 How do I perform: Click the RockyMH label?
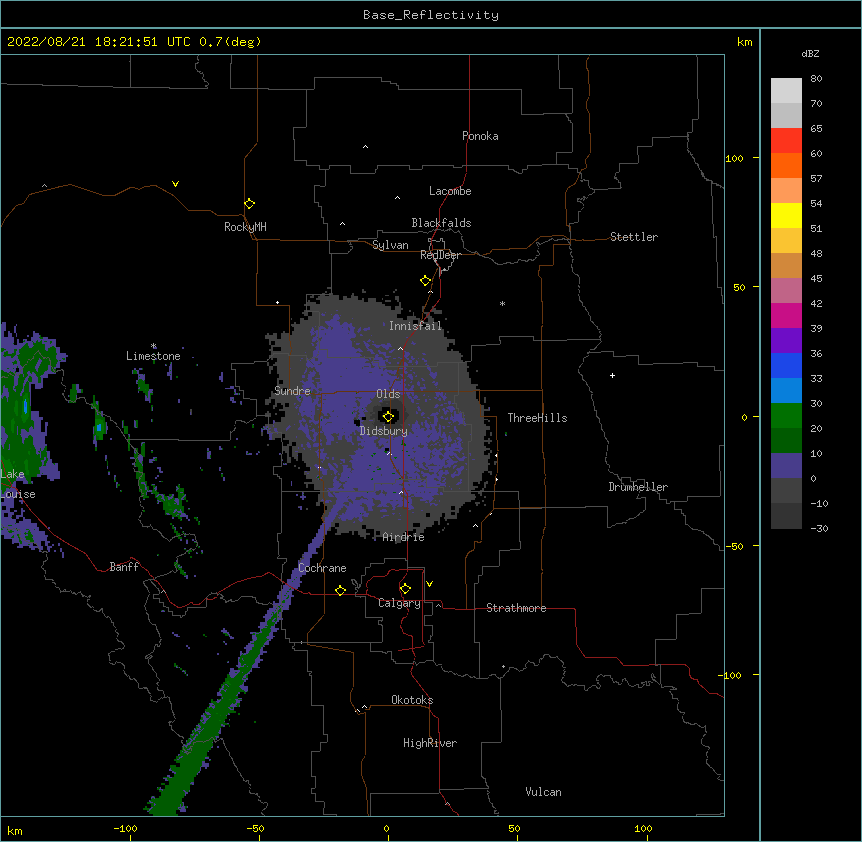[245, 227]
